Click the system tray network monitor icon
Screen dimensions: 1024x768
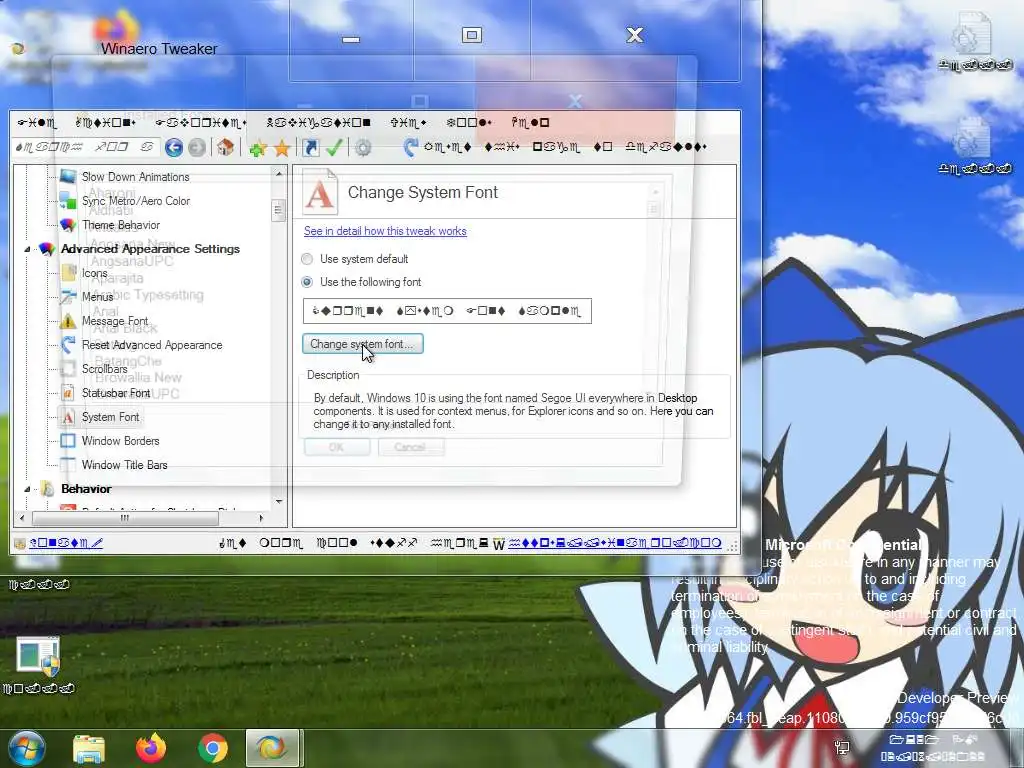point(842,746)
